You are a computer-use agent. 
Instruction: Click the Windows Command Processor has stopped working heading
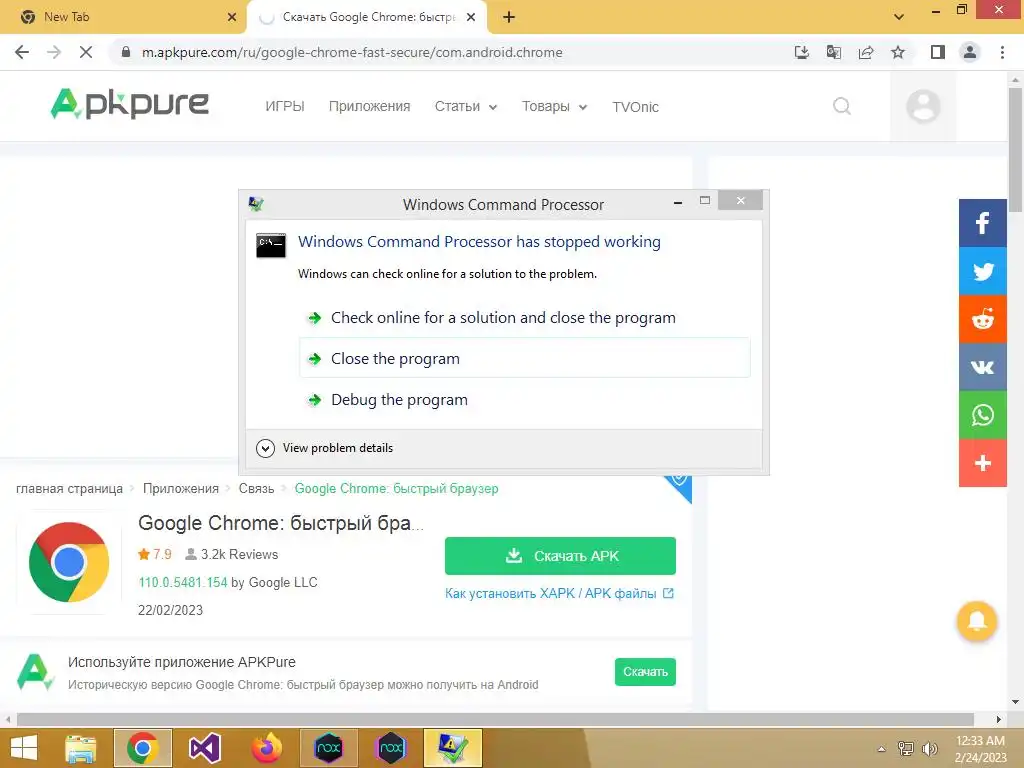(479, 242)
